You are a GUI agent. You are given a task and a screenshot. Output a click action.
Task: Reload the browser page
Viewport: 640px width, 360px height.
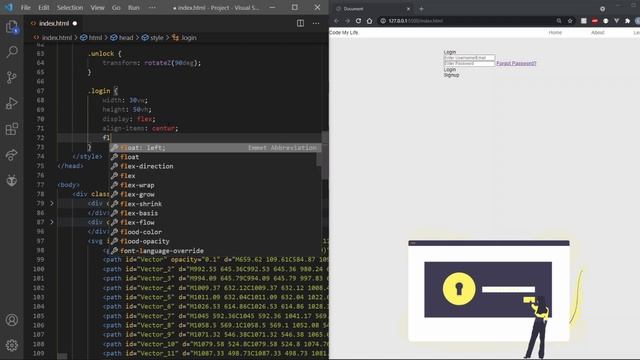(358, 21)
